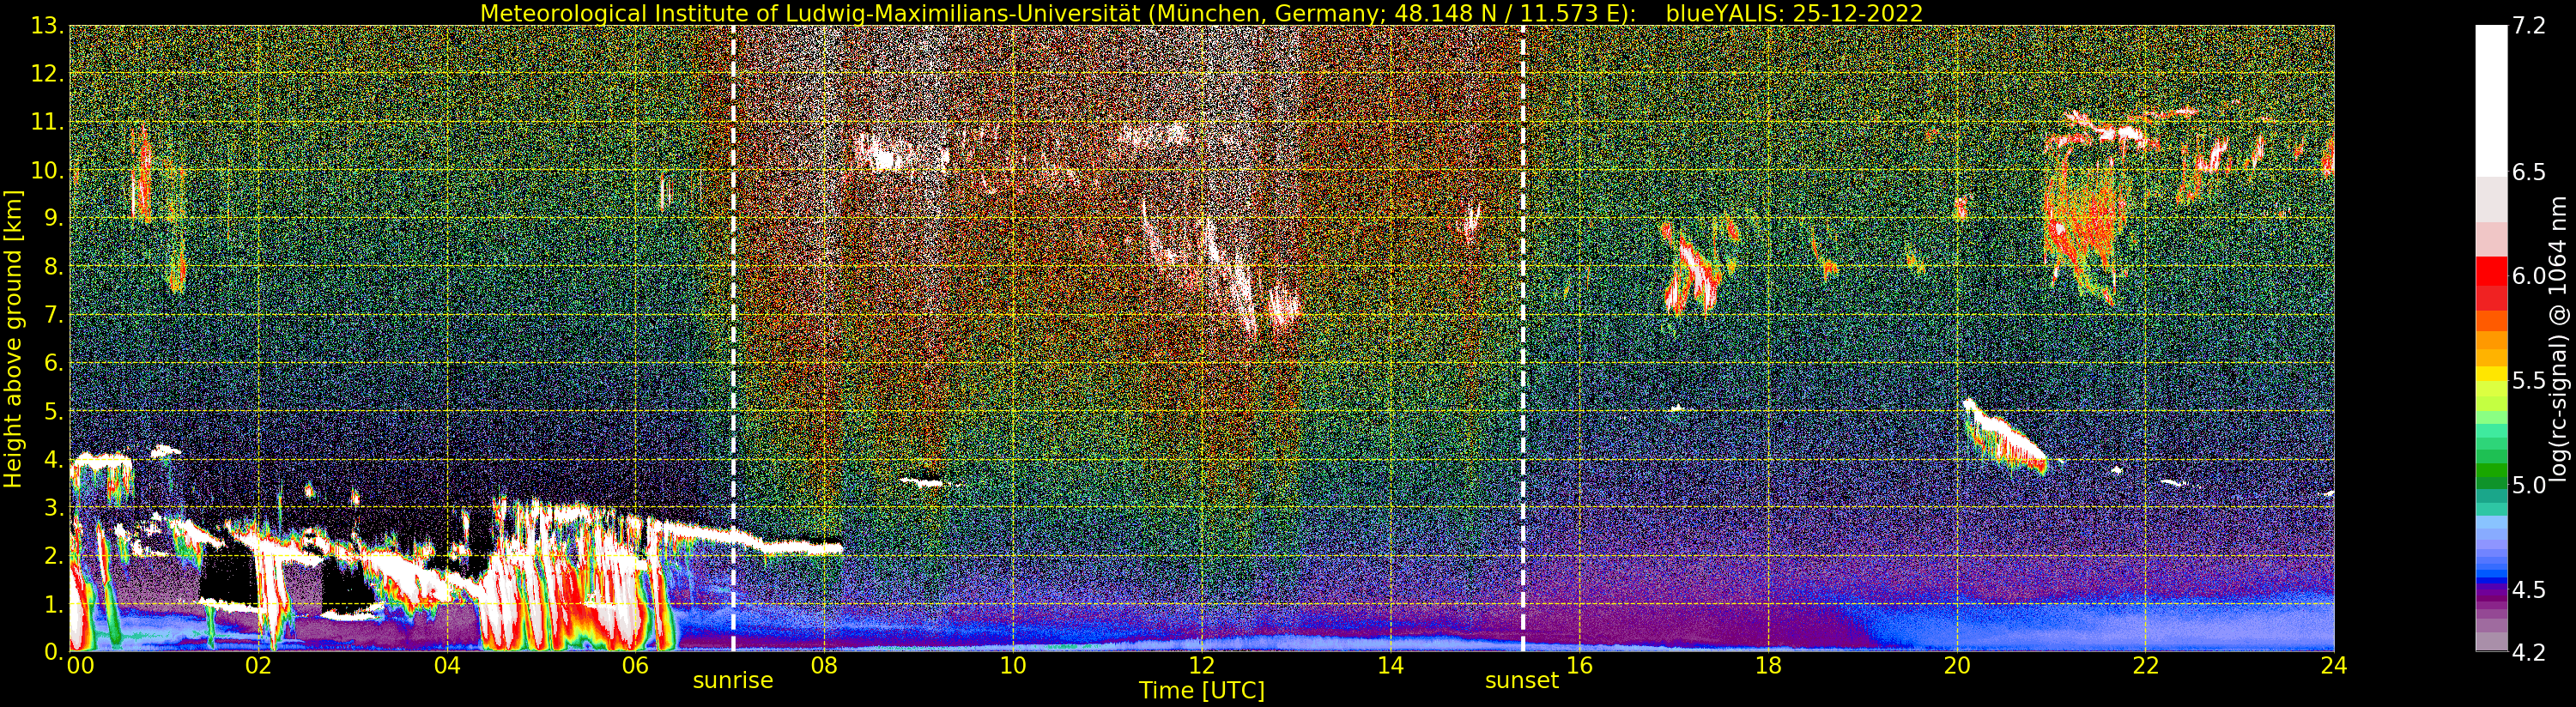Click the time-axis tick label '10'
Image resolution: width=2576 pixels, height=707 pixels.
[x=1013, y=665]
